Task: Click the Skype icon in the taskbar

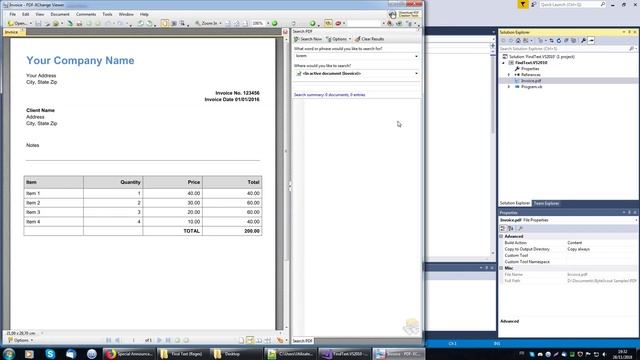Action: tap(50, 354)
